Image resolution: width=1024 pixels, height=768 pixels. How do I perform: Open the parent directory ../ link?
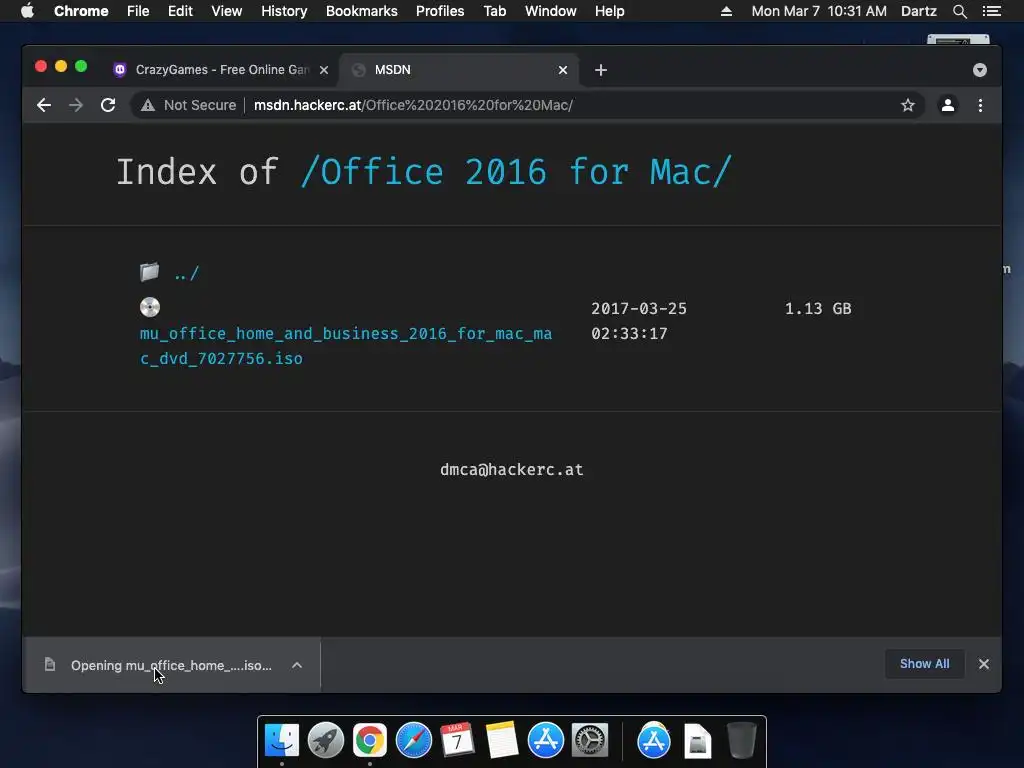(x=187, y=273)
